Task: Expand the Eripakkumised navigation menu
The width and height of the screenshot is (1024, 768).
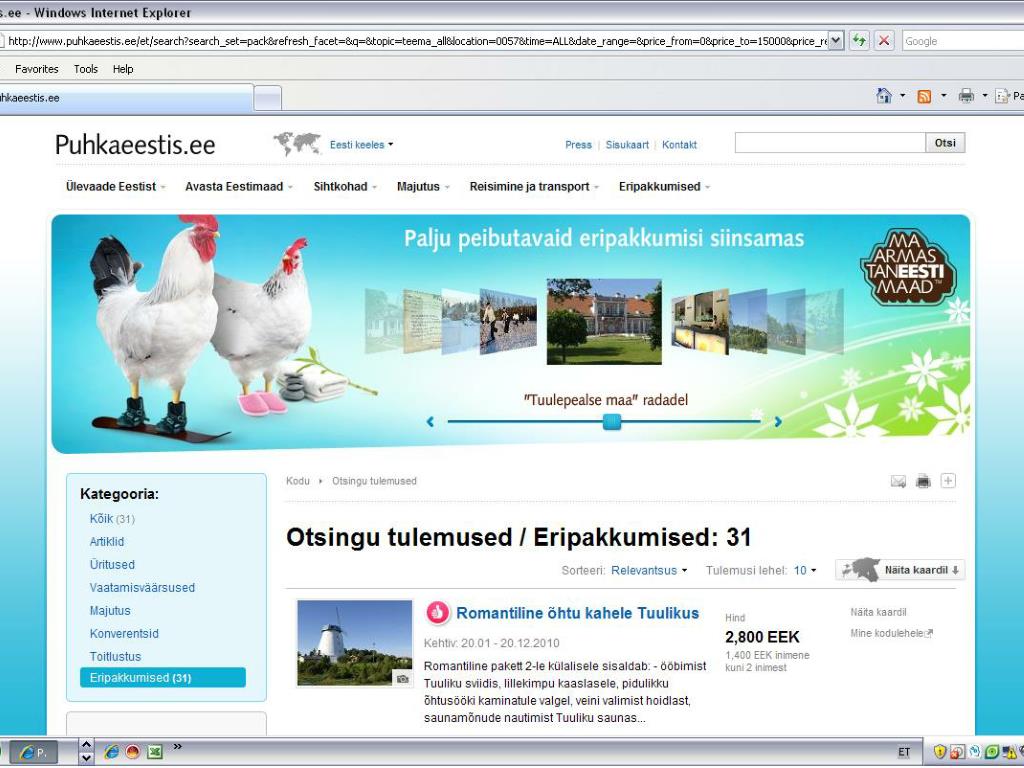Action: click(664, 186)
